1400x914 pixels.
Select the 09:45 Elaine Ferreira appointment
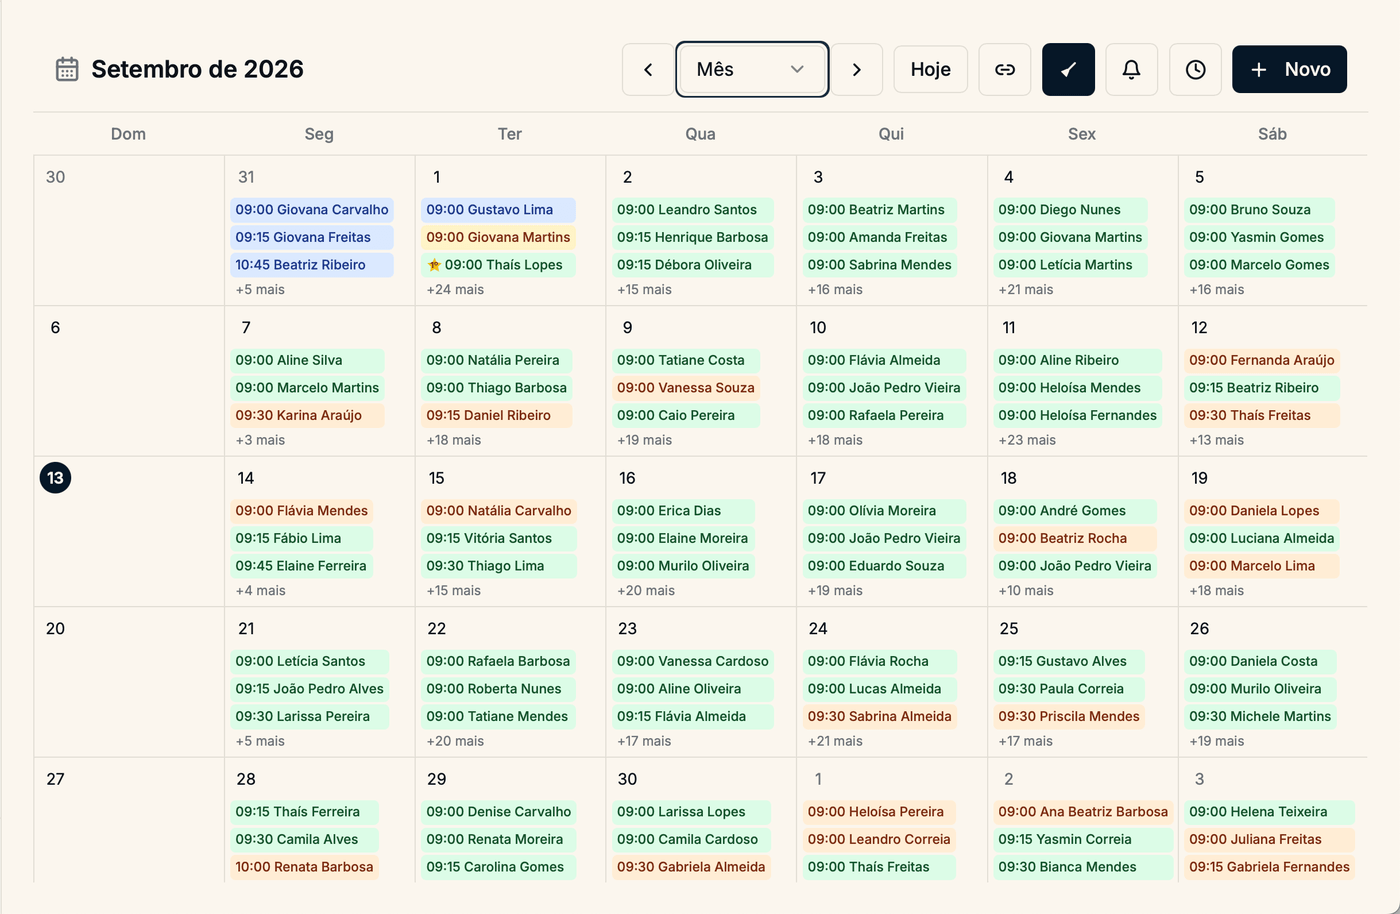[302, 566]
